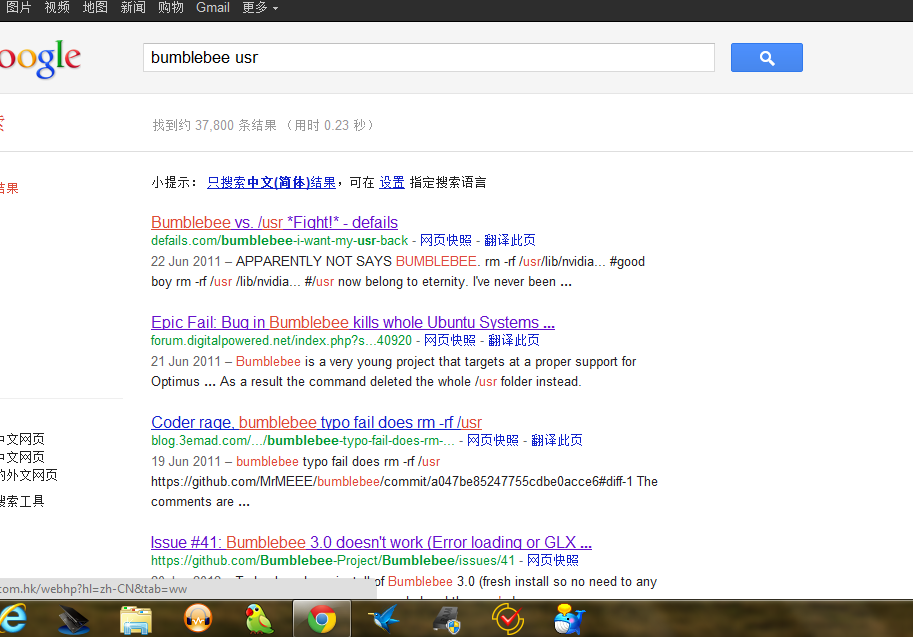Open 网页快照 for forum.digitalpowered.net result
Image resolution: width=913 pixels, height=637 pixels.
(450, 341)
